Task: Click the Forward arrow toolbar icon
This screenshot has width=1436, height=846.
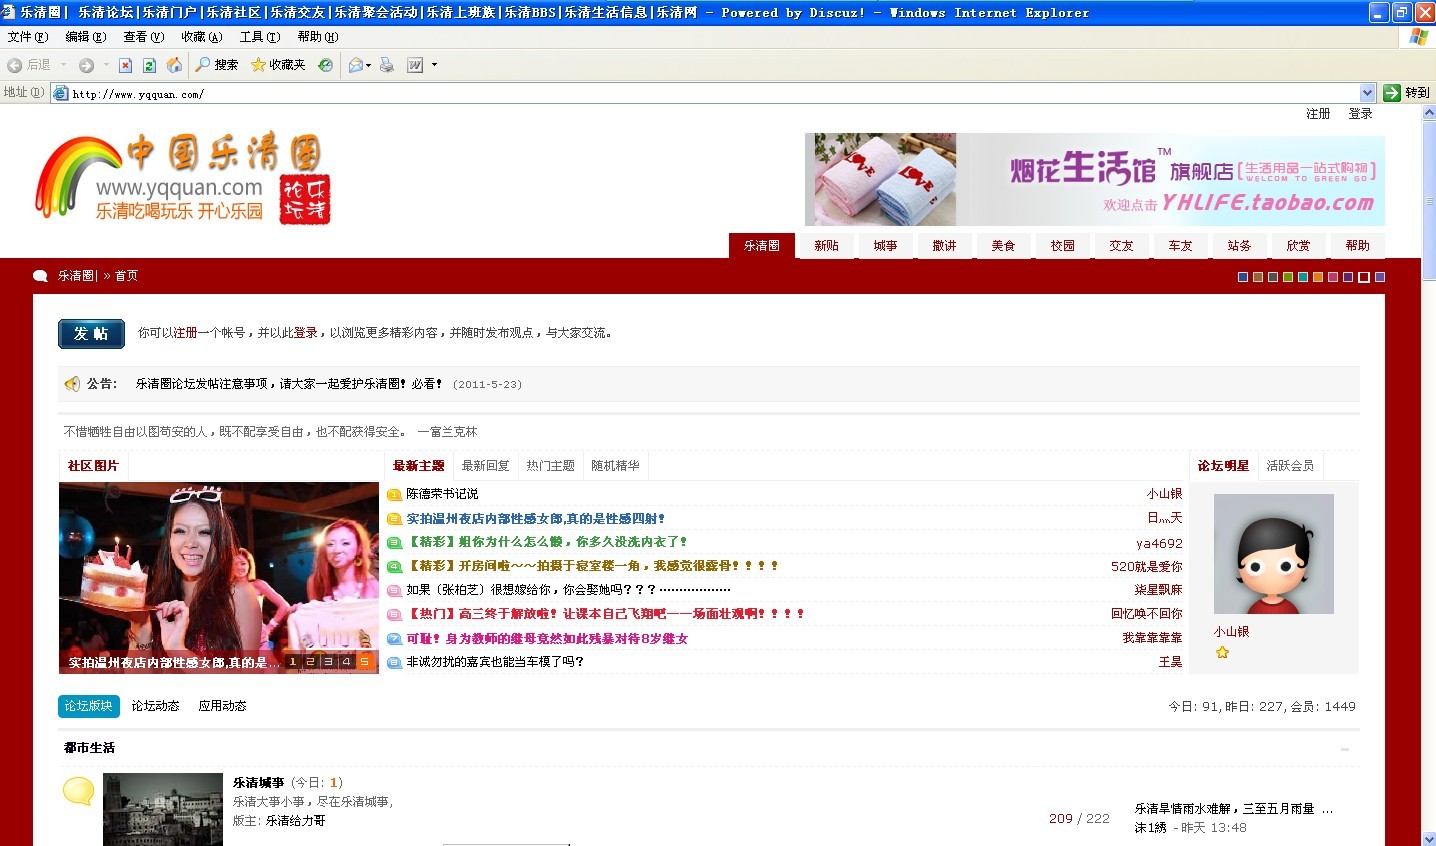Action: (x=86, y=65)
